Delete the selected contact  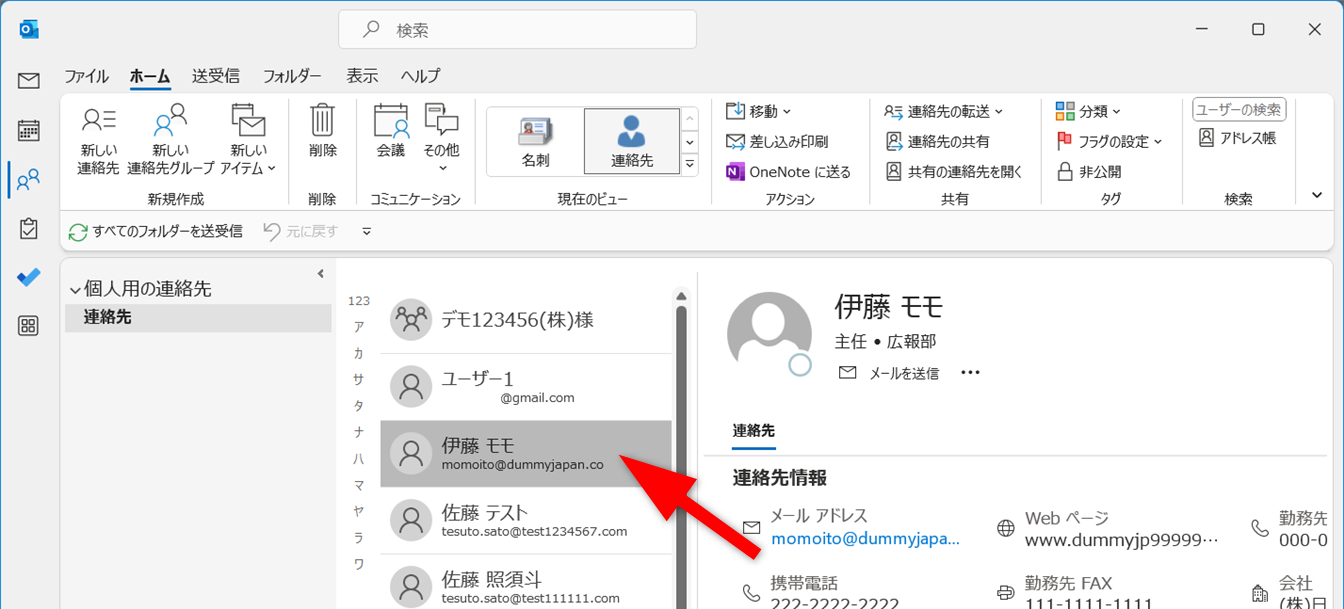[322, 131]
